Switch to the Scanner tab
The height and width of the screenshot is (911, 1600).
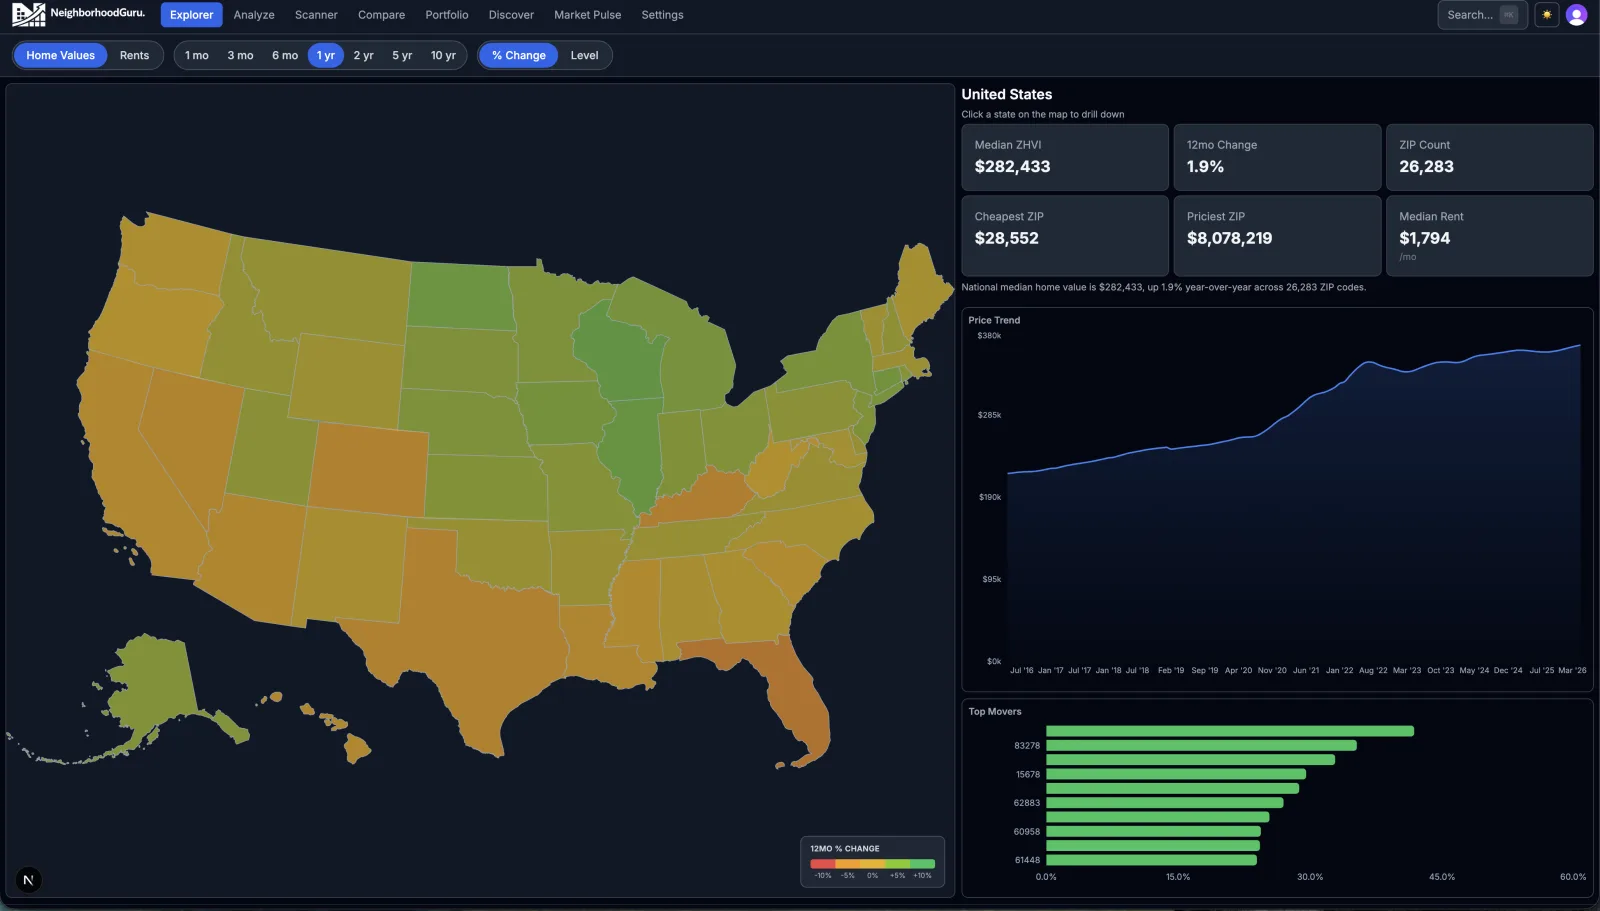tap(316, 14)
